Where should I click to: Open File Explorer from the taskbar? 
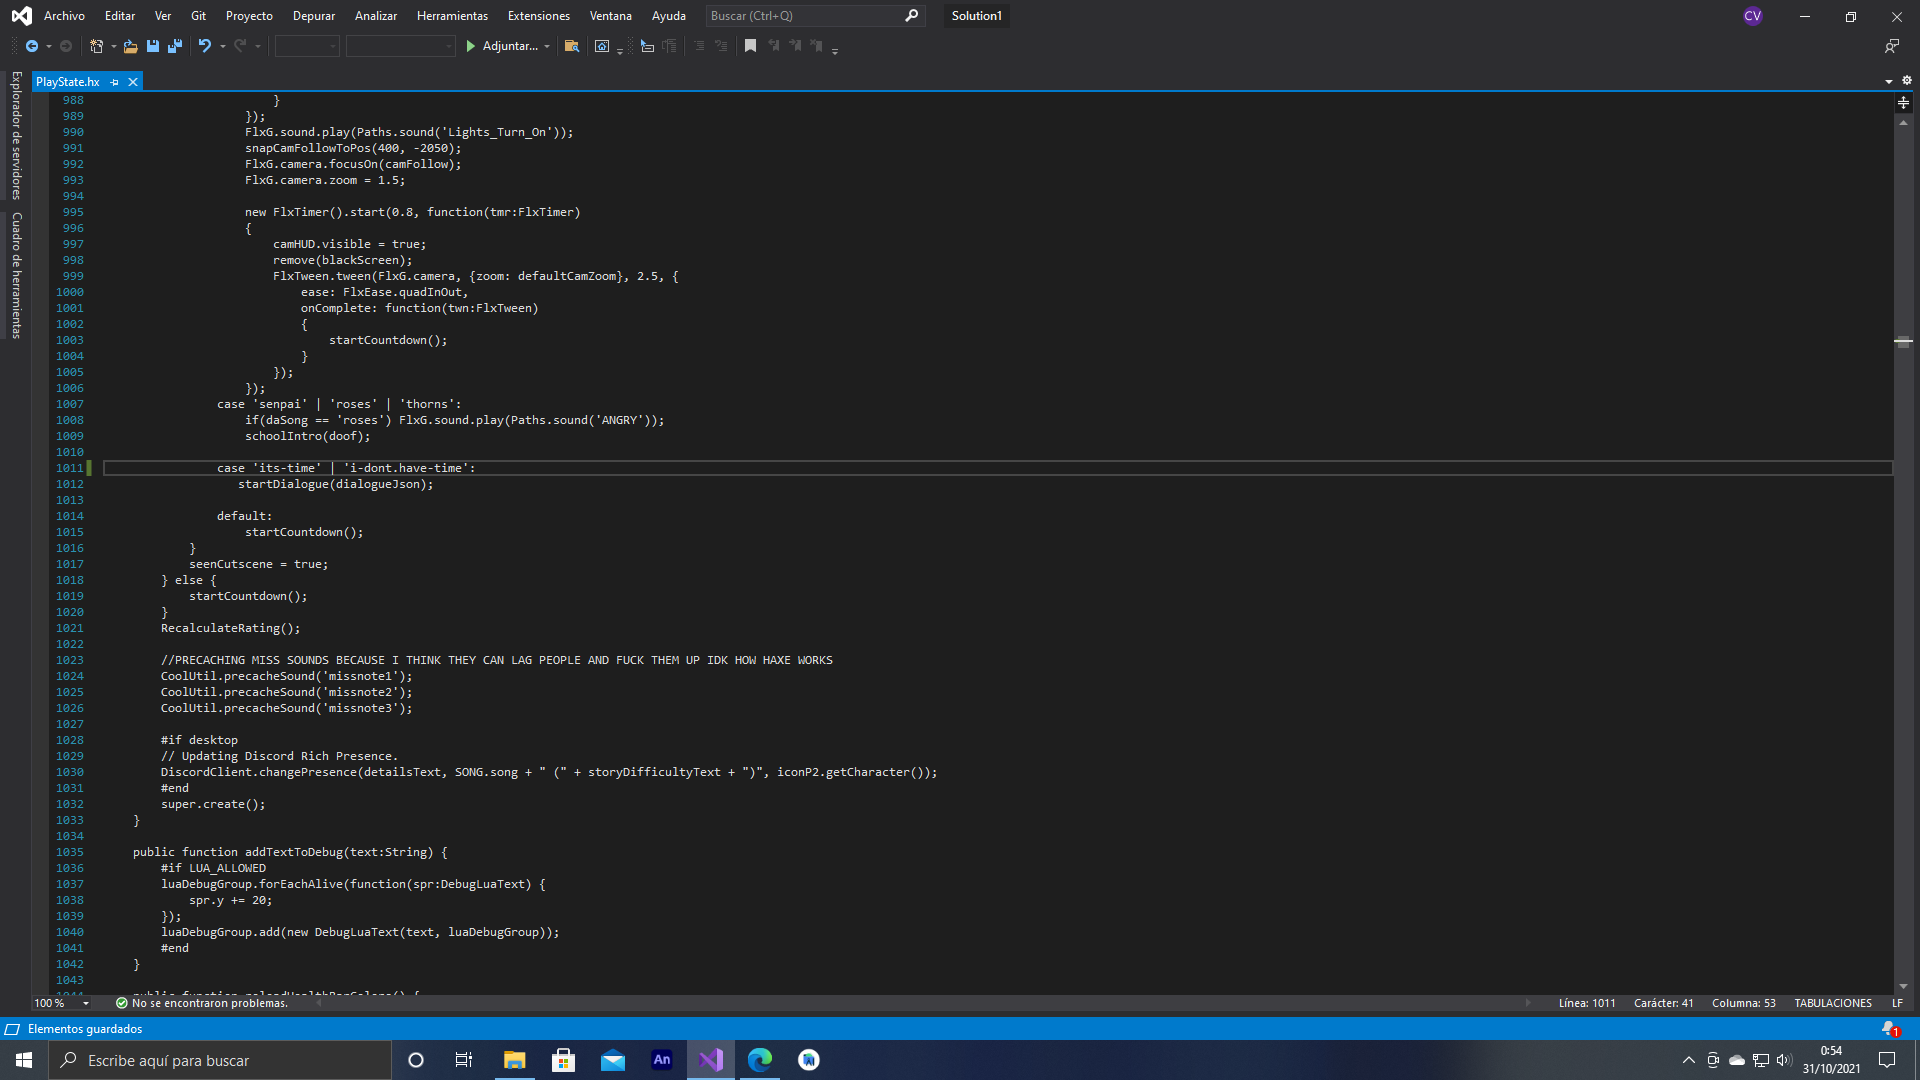click(514, 1060)
